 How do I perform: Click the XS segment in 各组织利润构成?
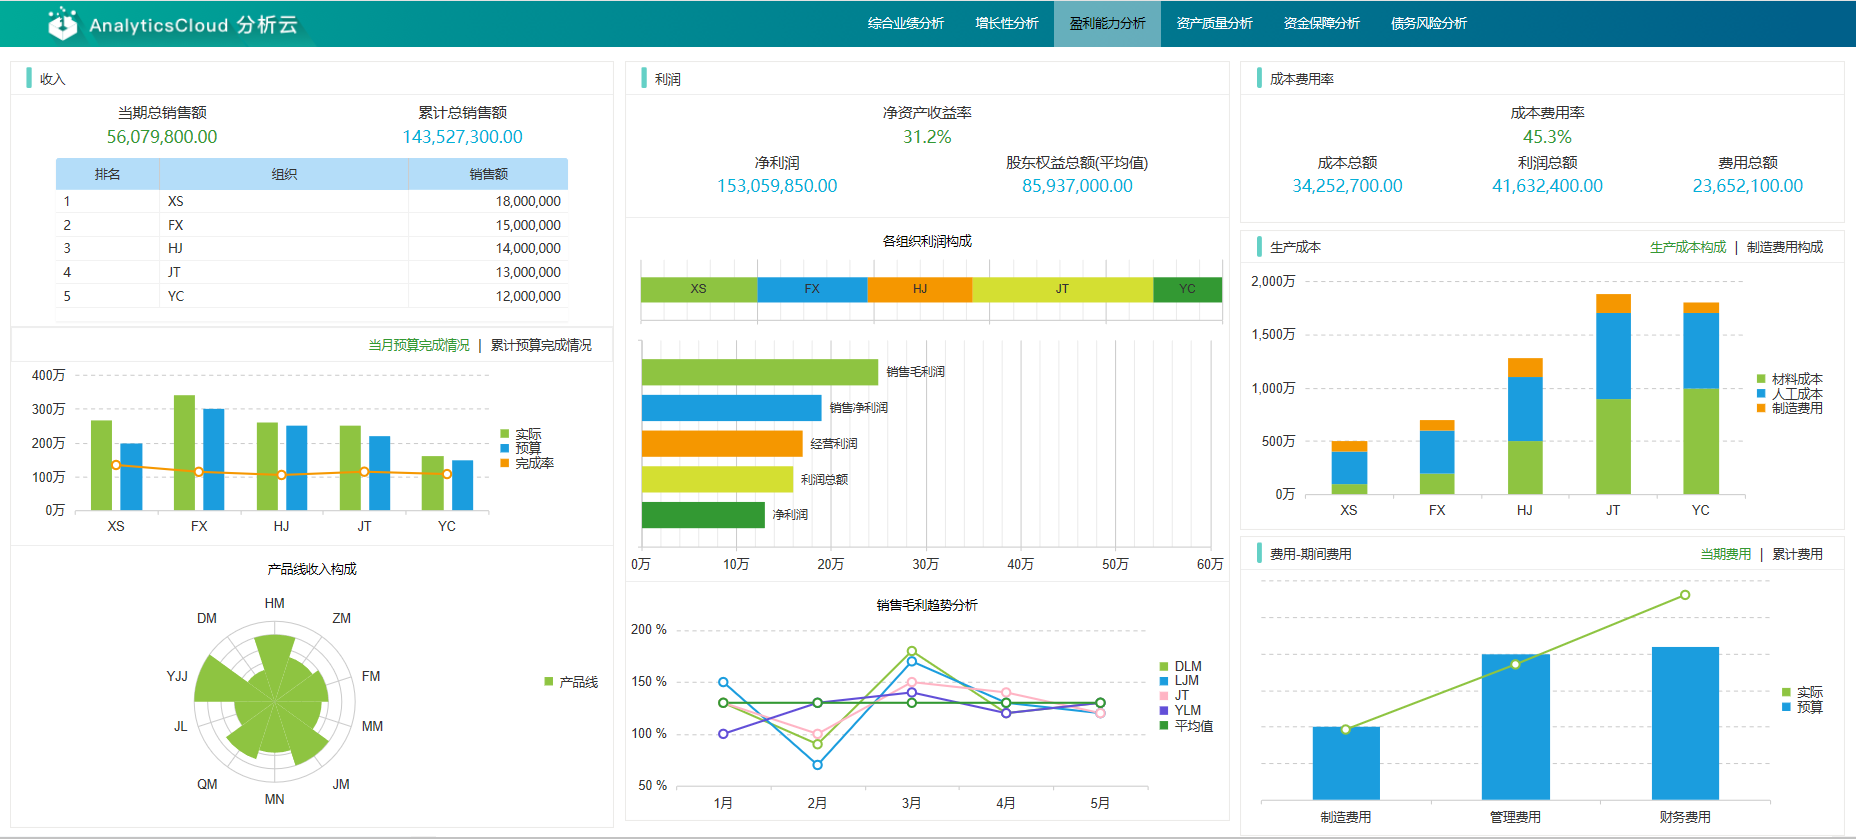click(699, 289)
